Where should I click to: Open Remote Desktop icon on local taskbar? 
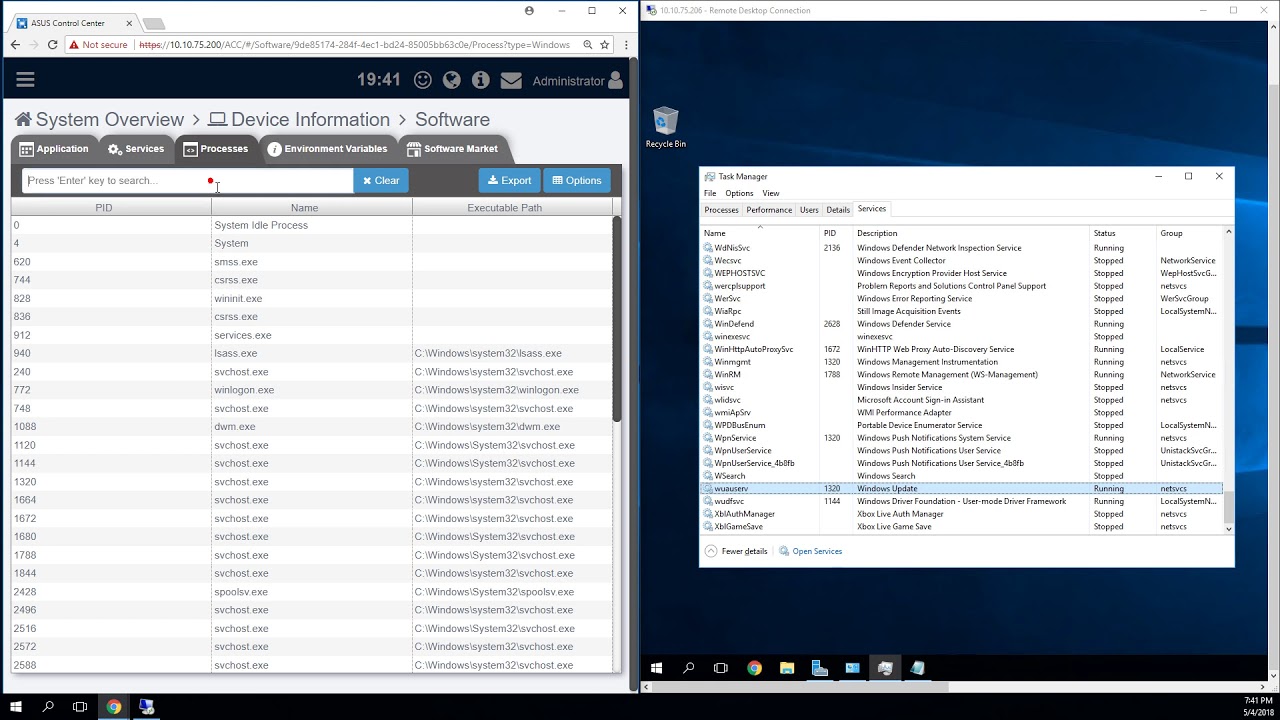coord(146,707)
